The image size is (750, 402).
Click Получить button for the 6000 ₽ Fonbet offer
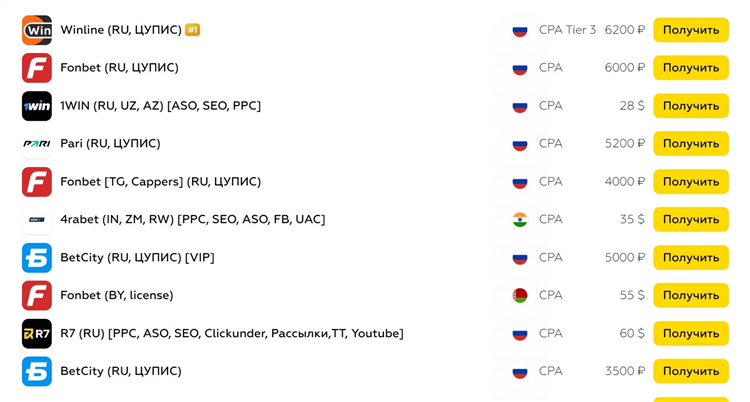click(x=691, y=68)
